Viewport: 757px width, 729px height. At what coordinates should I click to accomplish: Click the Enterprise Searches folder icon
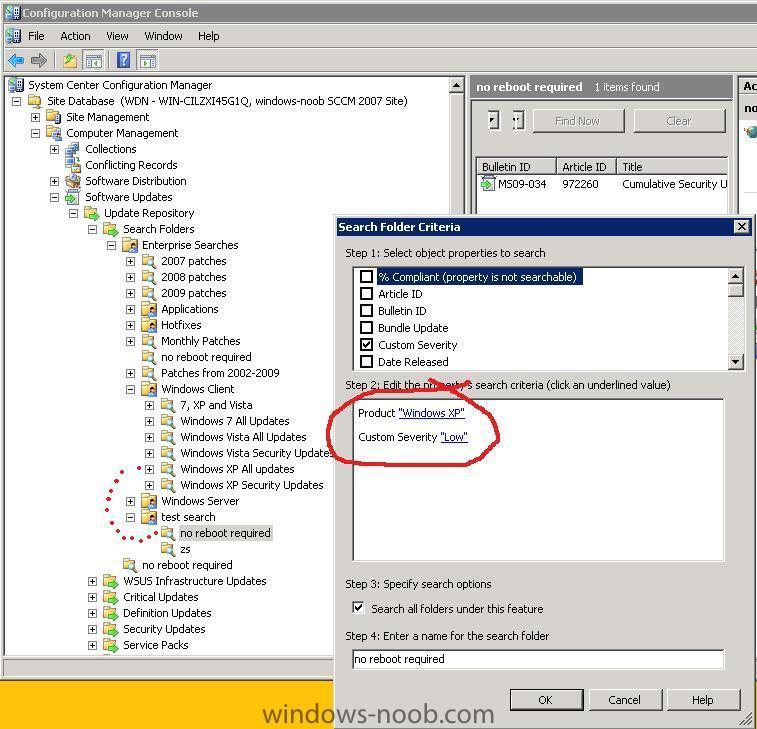[x=129, y=245]
